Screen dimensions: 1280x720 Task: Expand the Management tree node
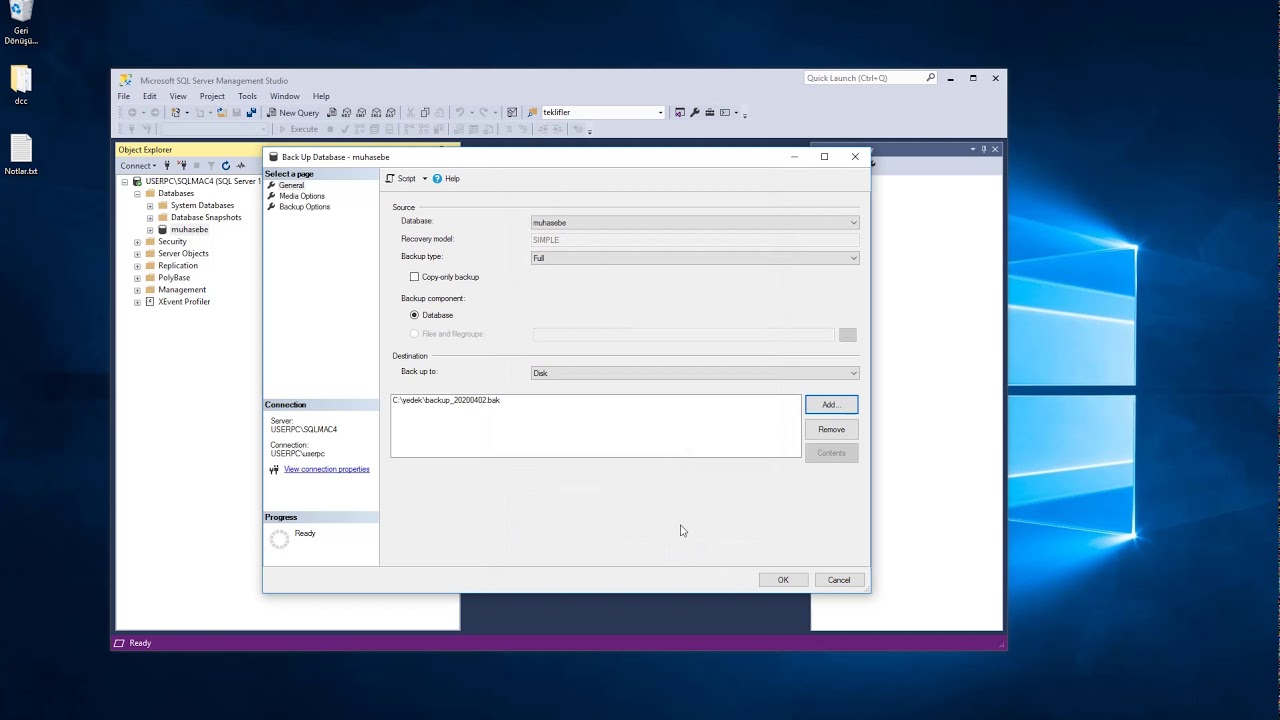pos(137,290)
